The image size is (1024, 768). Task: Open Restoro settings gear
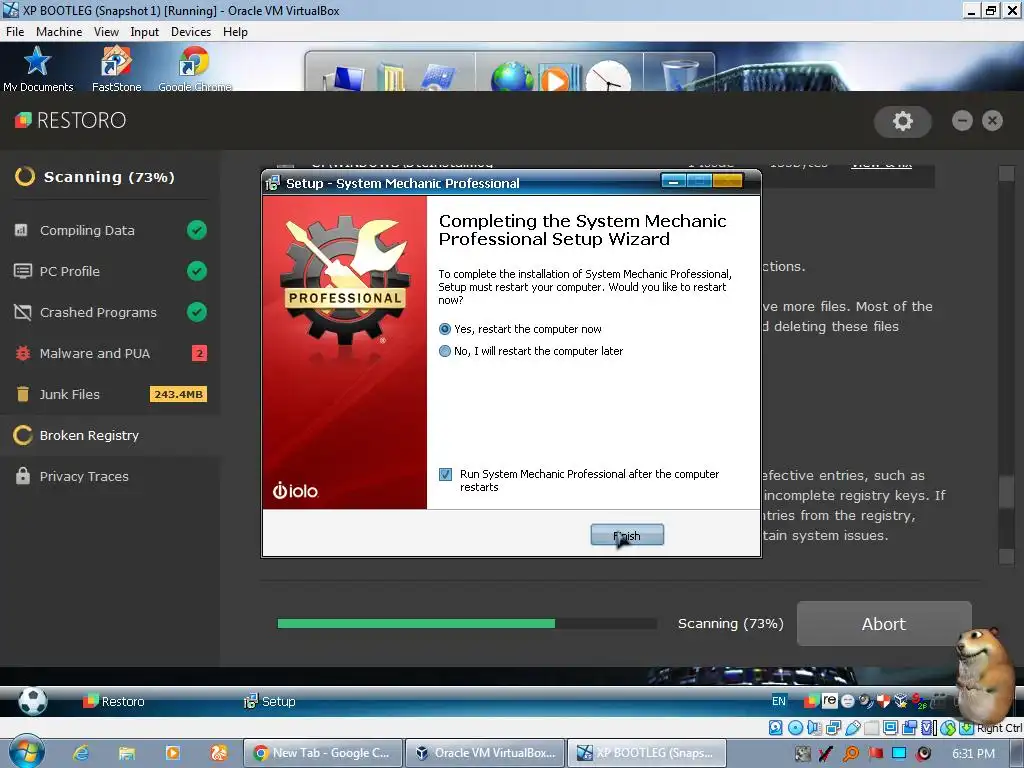(903, 121)
